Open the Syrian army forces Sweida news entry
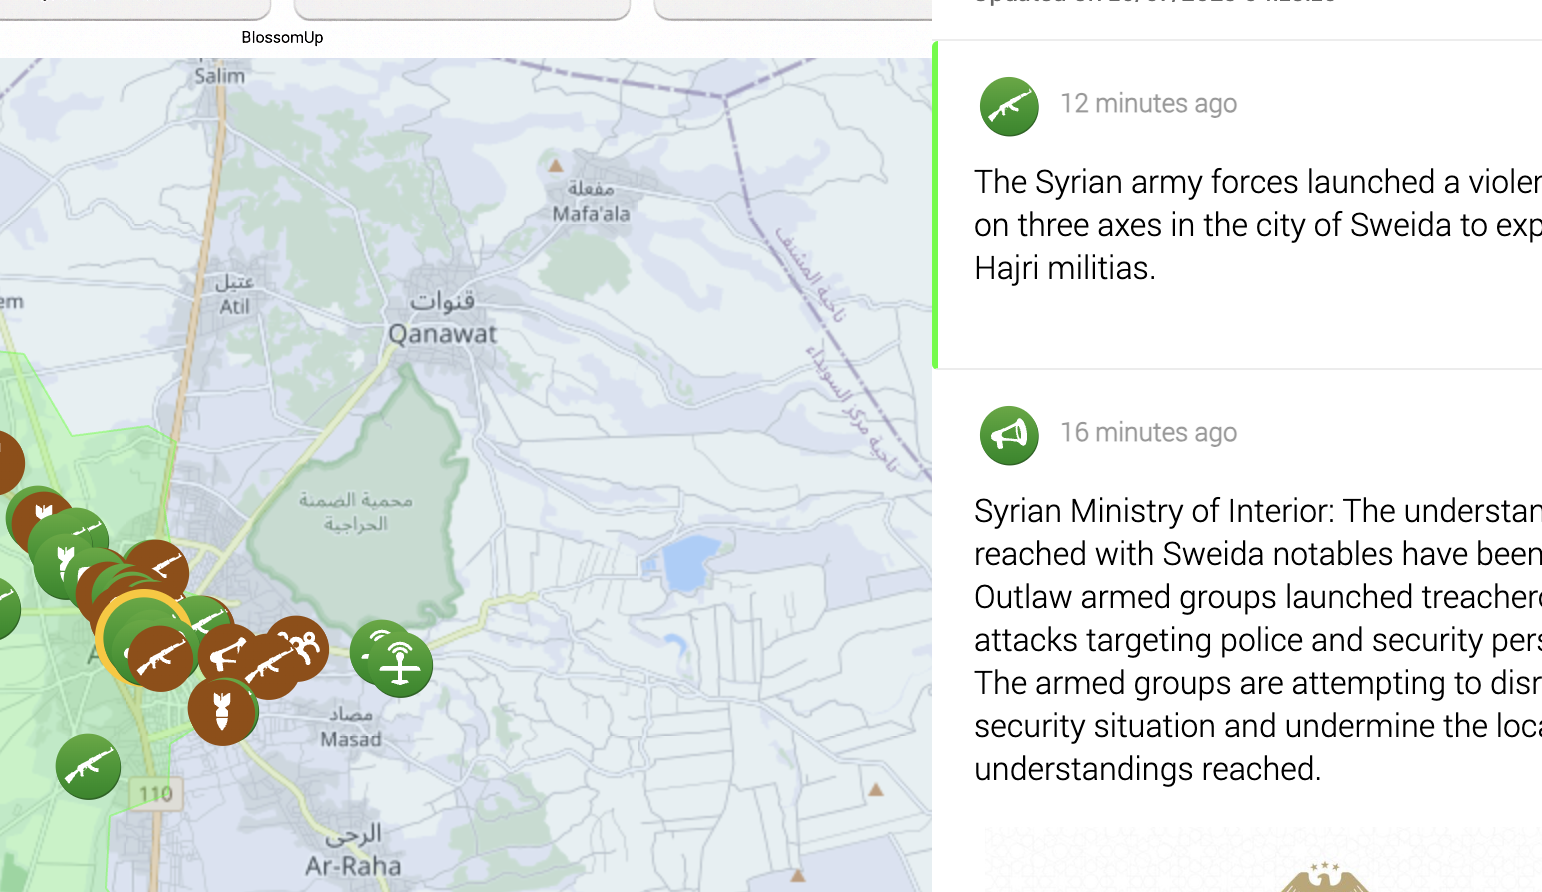The image size is (1542, 892). (x=1238, y=204)
